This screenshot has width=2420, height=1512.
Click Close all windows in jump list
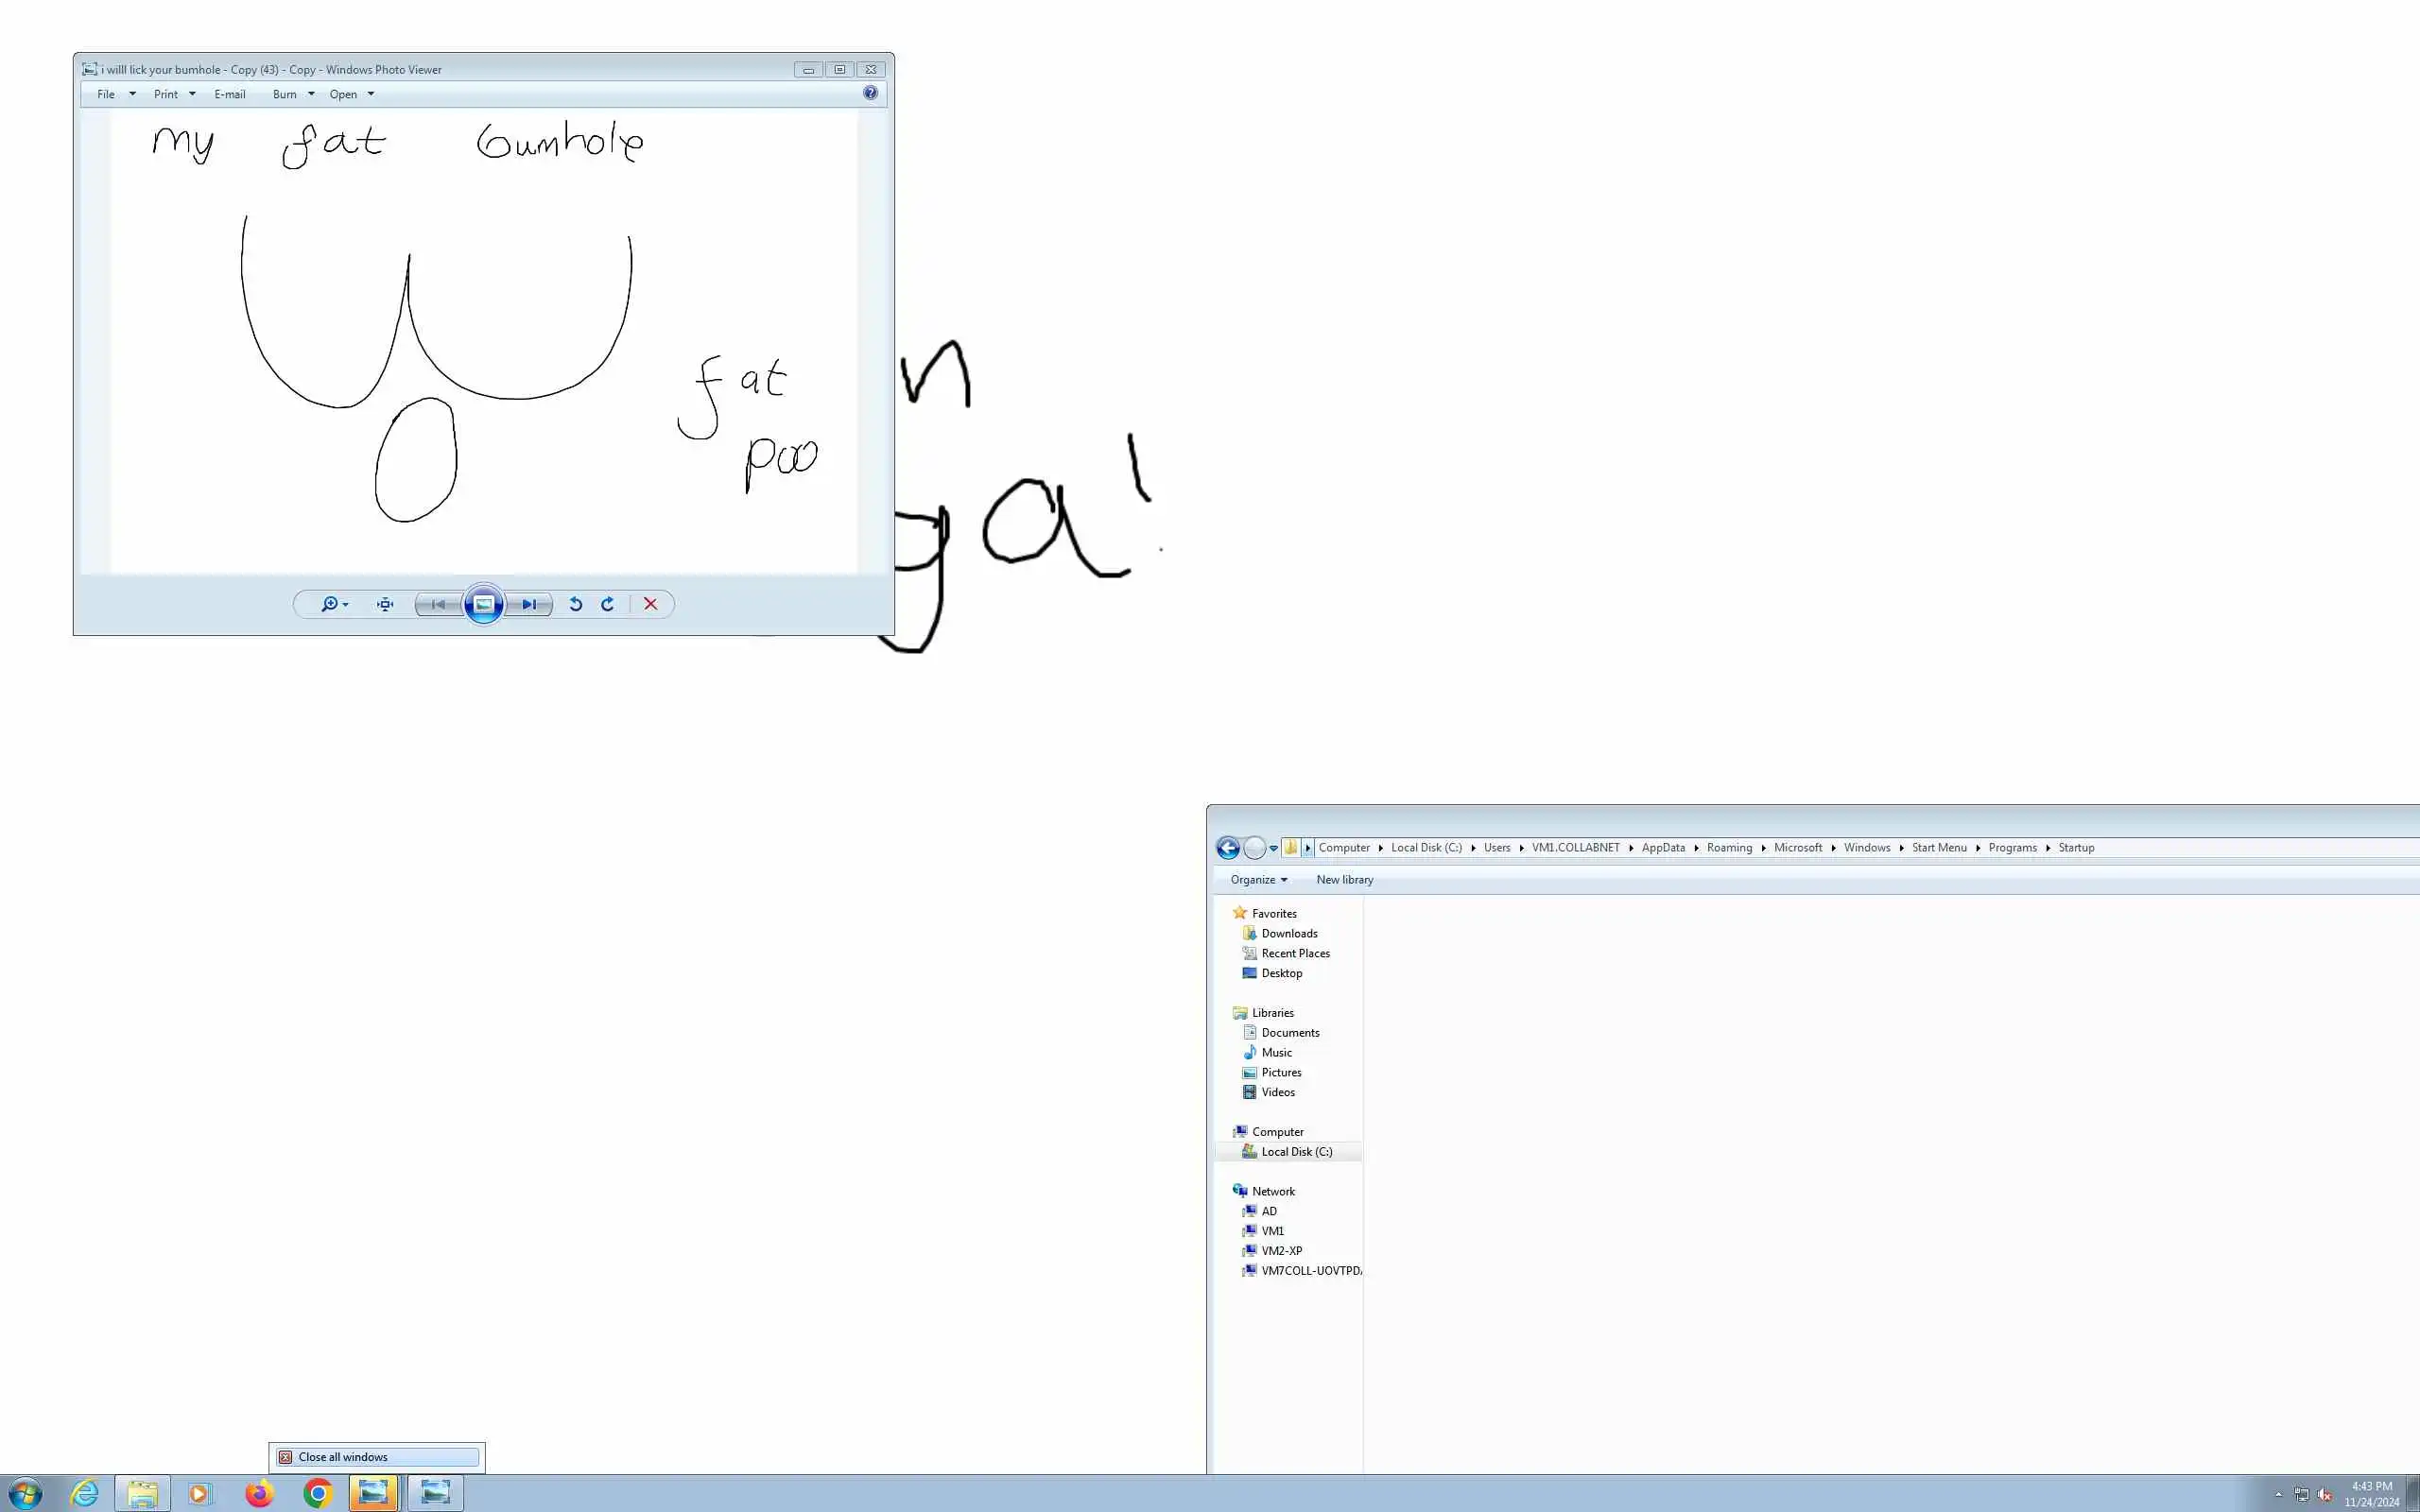343,1457
